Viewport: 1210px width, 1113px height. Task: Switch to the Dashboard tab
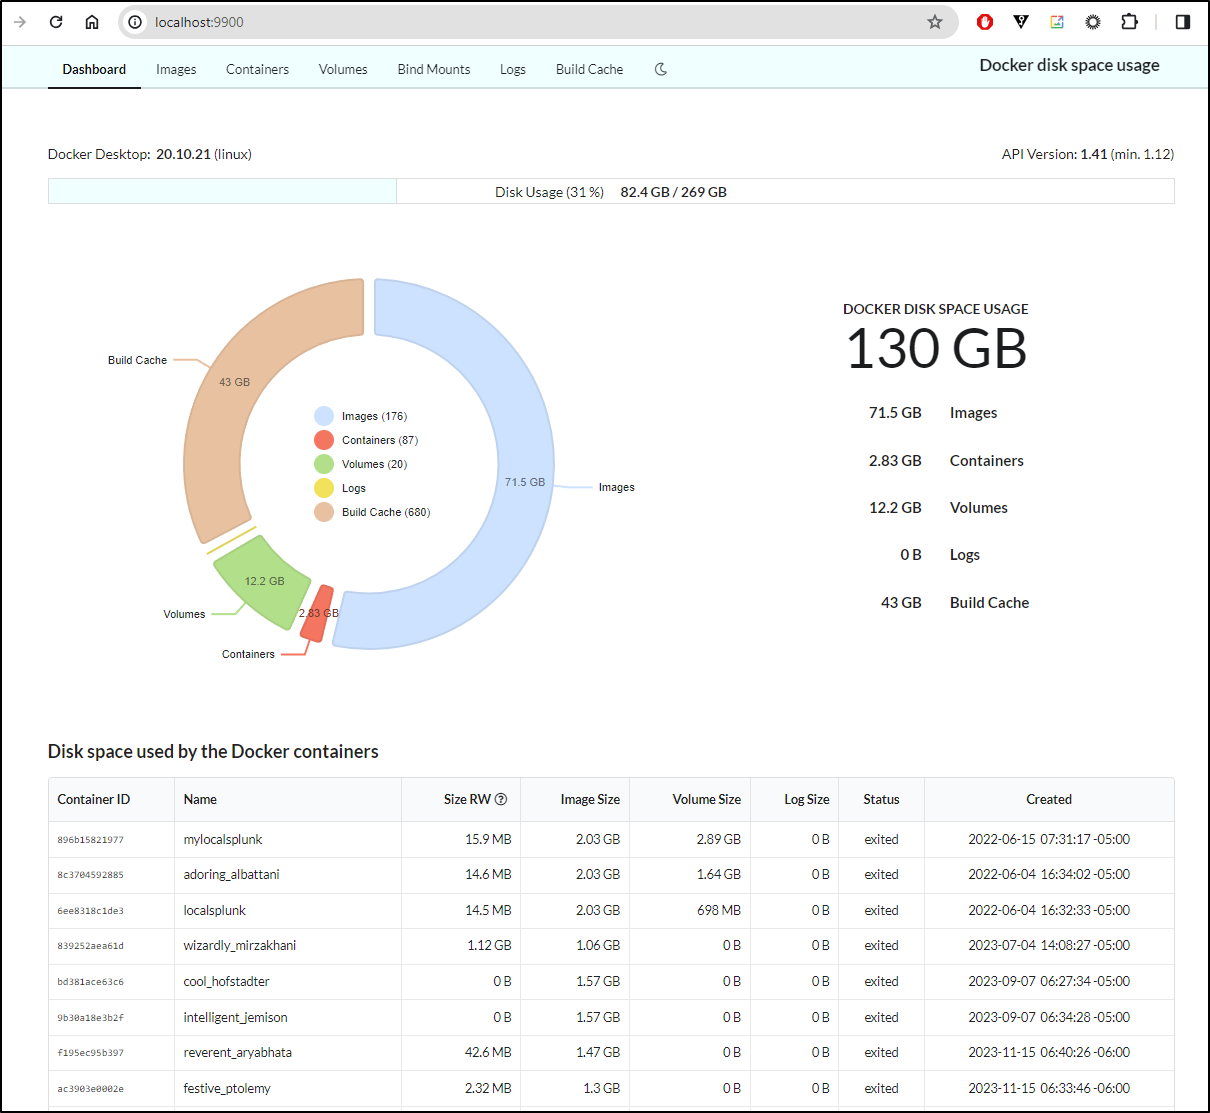coord(94,69)
